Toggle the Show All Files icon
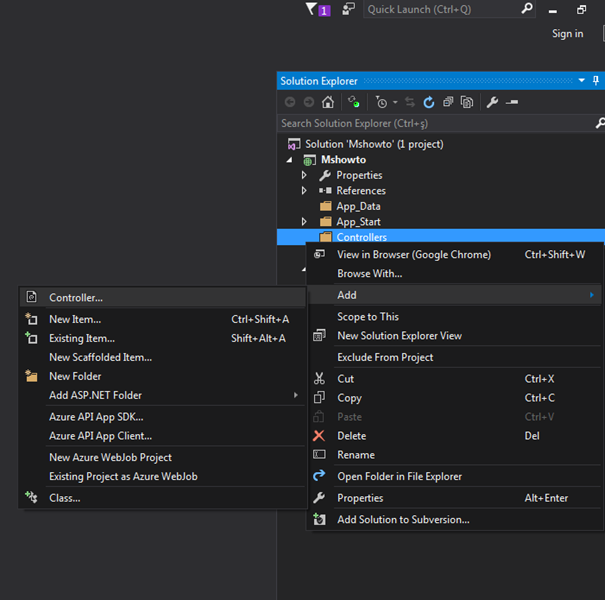Viewport: 605px width, 600px height. (x=467, y=102)
